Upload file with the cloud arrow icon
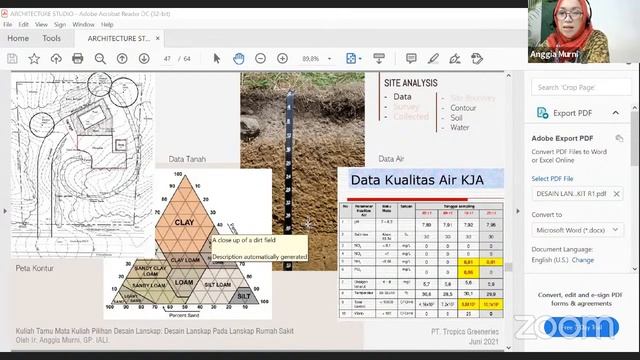The width and height of the screenshot is (640, 360). (56, 59)
